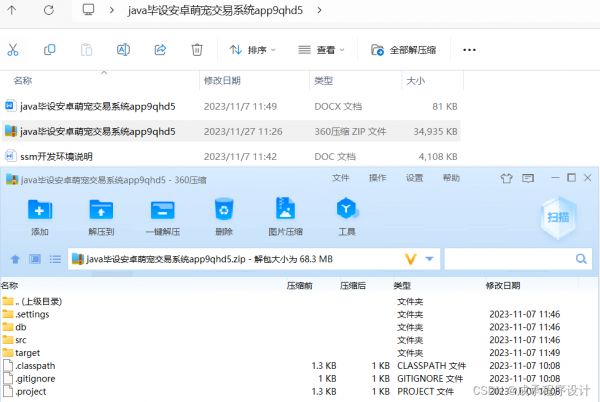Open the three-dots more options menu
This screenshot has height=402, width=600.
[x=469, y=50]
